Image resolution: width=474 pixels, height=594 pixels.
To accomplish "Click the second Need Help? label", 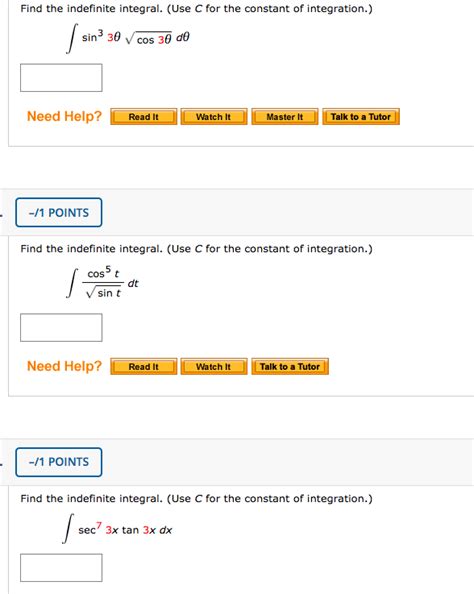I will click(64, 366).
